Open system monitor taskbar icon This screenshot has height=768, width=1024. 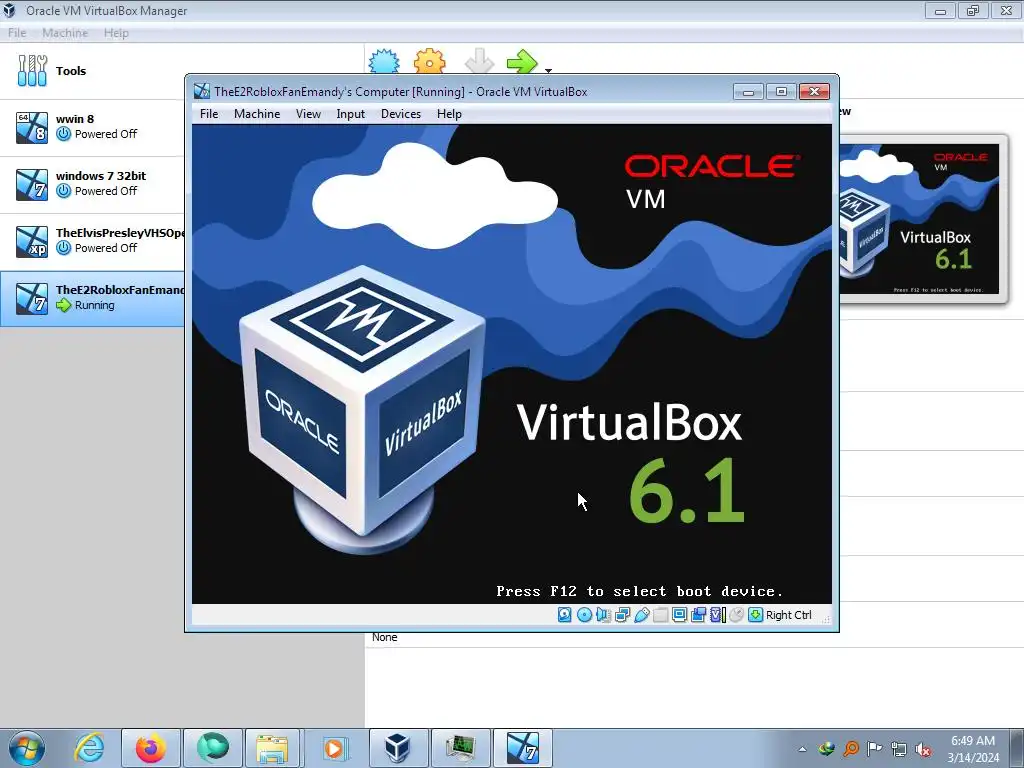[460, 748]
